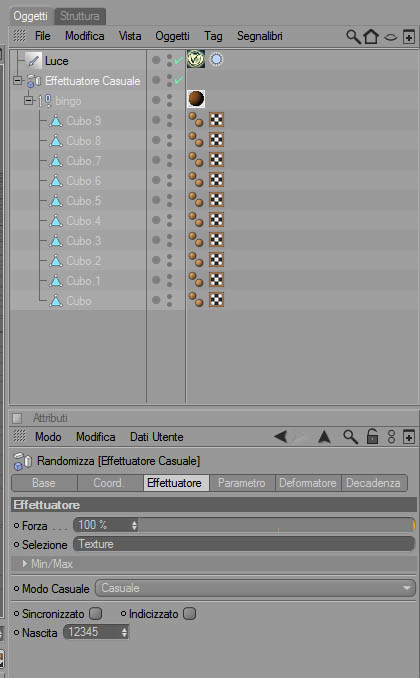The height and width of the screenshot is (678, 420).
Task: Switch to the Parametro tab
Action: point(242,483)
